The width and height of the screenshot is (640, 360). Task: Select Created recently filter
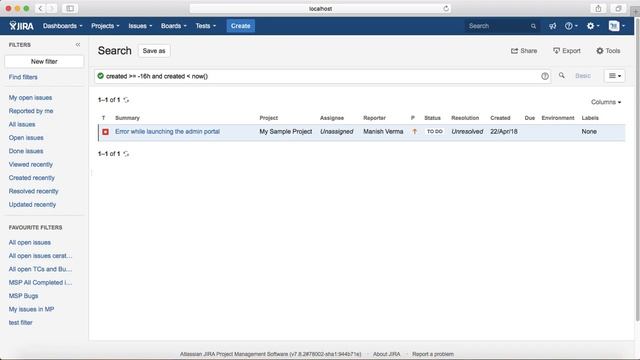click(31, 178)
